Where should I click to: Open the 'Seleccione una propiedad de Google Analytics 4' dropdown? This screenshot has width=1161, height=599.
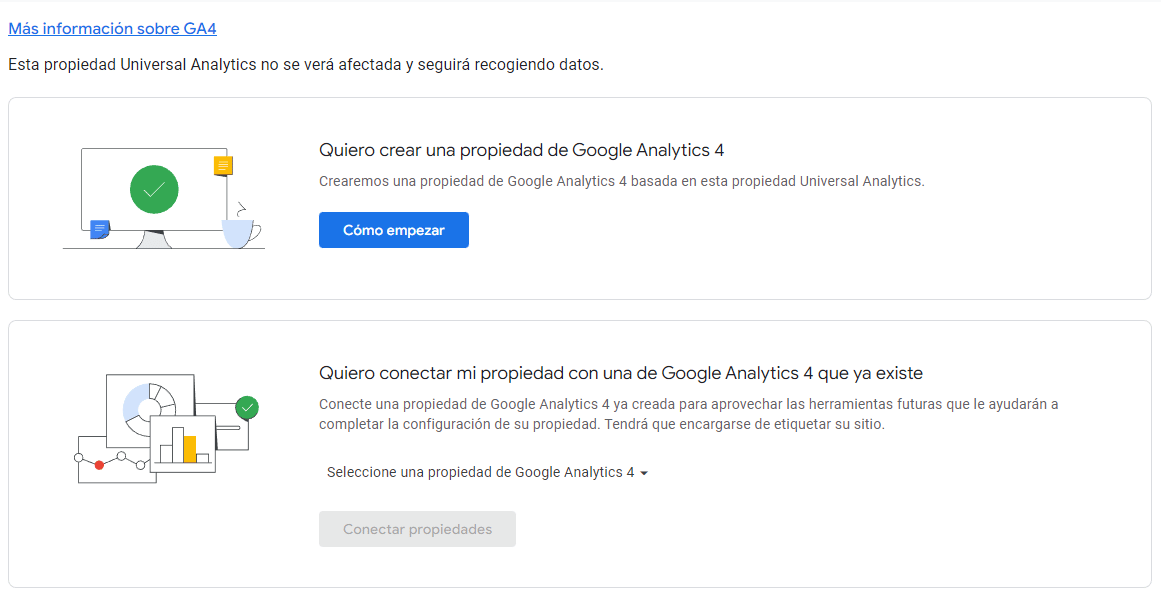[486, 471]
